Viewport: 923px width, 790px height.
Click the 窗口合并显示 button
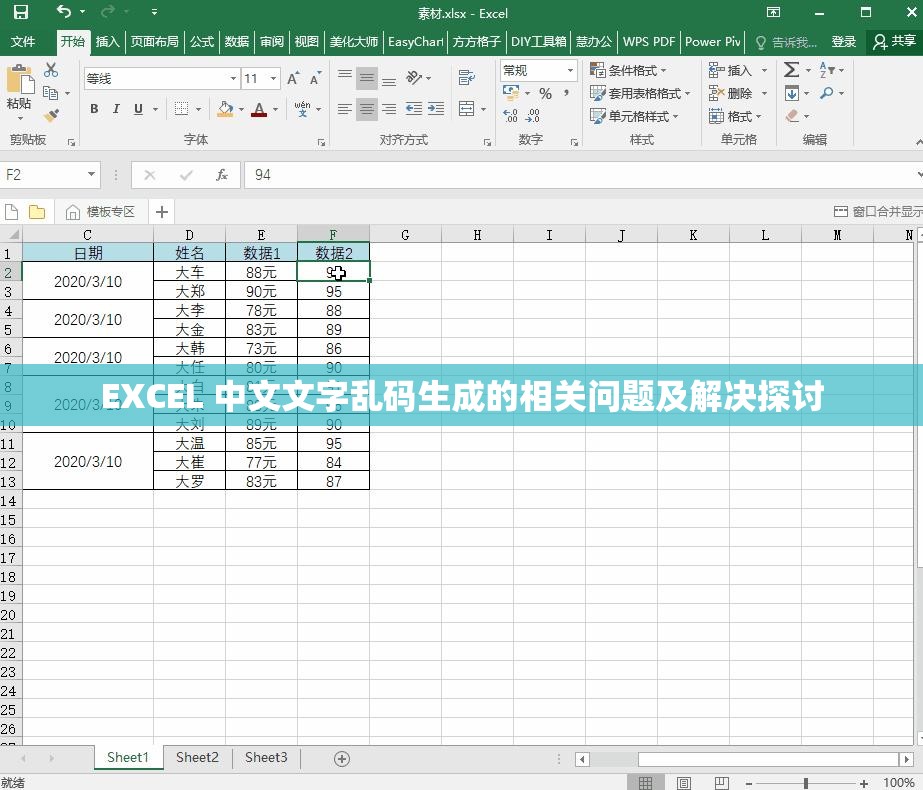pyautogui.click(x=878, y=211)
